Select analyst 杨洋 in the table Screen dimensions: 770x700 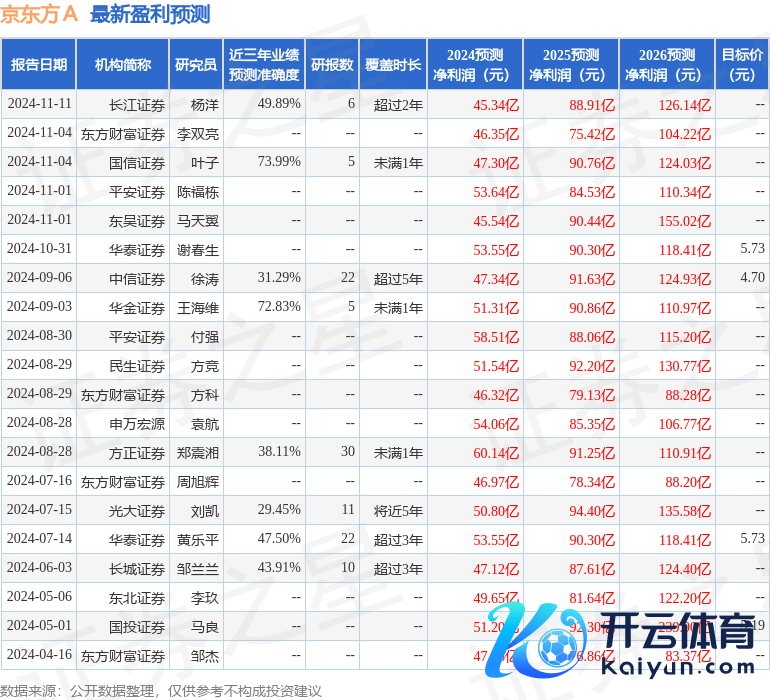204,104
